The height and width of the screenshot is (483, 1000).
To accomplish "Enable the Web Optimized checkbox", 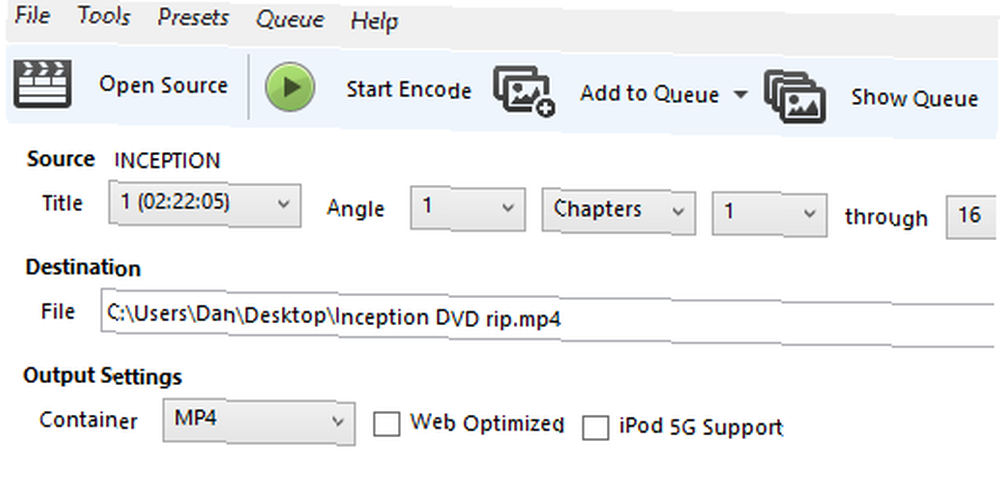I will (386, 424).
